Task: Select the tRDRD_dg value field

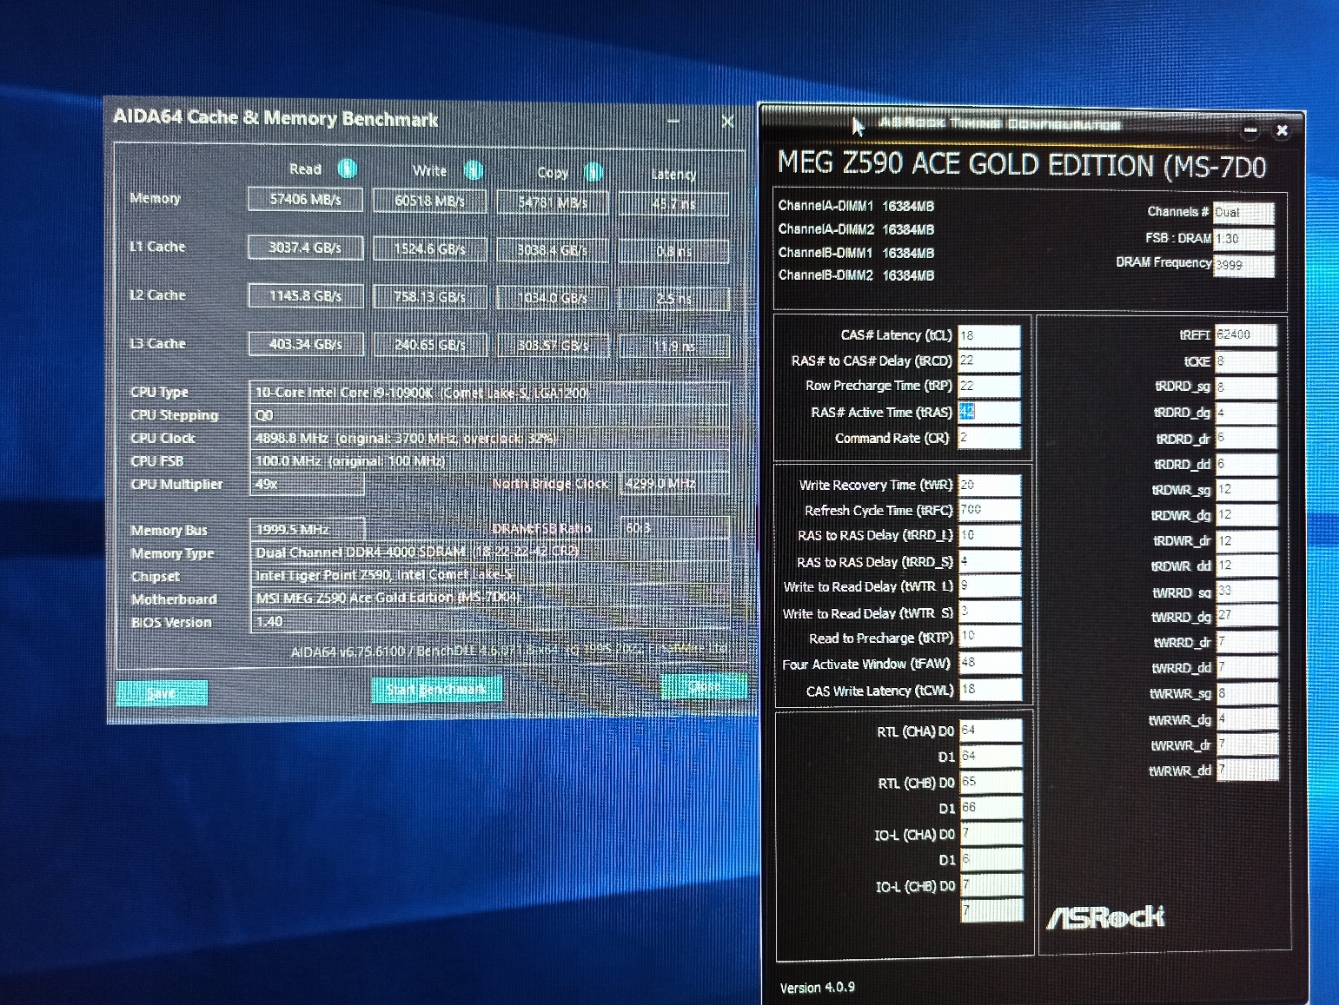Action: coord(1246,412)
